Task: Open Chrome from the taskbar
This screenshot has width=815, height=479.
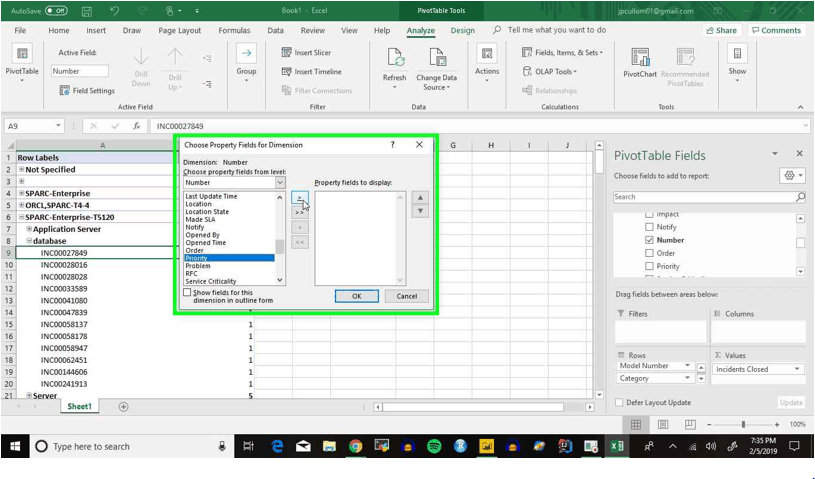Action: coord(356,446)
